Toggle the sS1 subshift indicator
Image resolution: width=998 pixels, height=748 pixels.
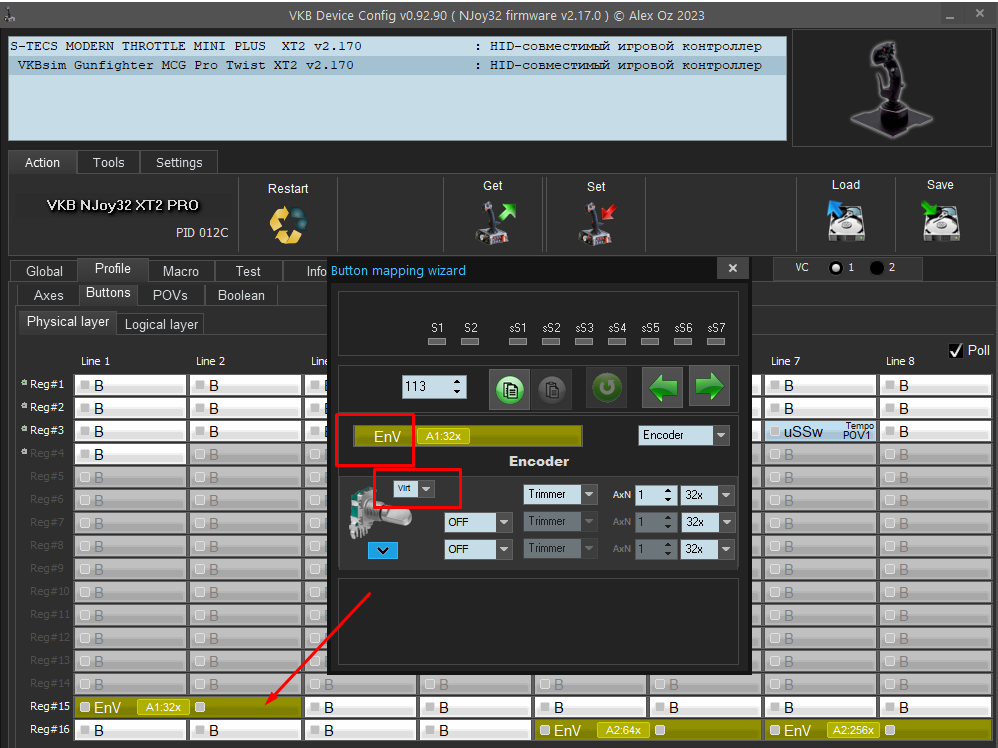click(x=517, y=341)
